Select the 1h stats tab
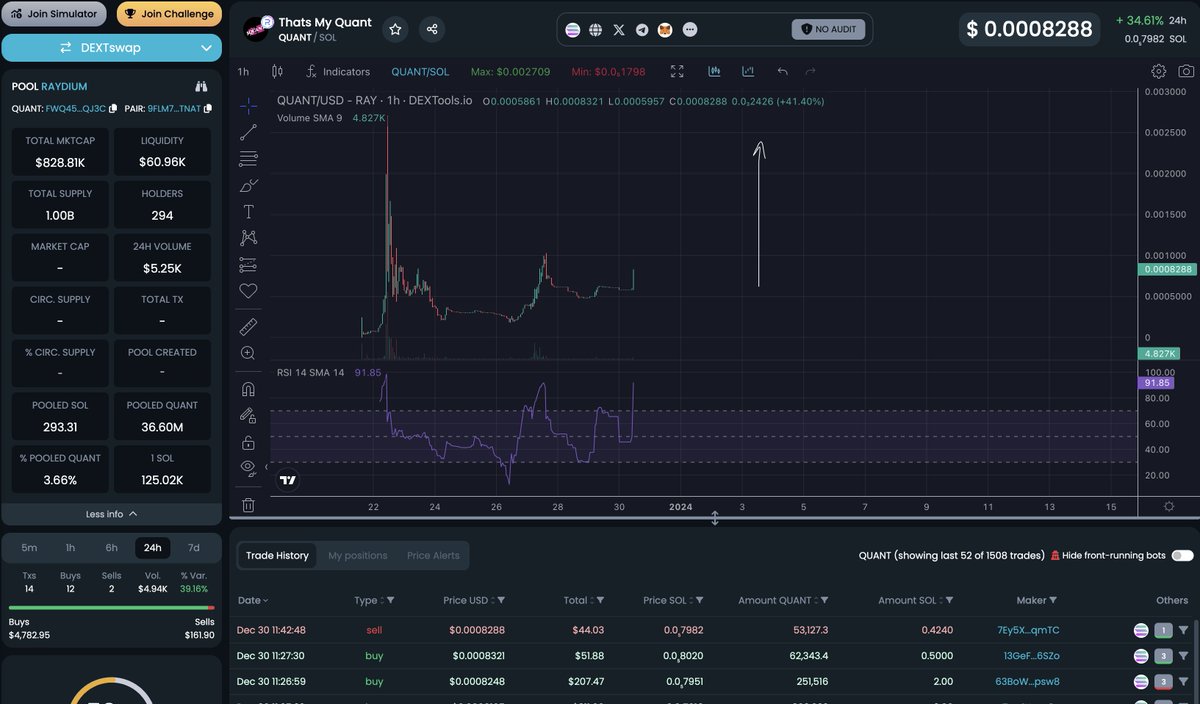This screenshot has width=1200, height=704. pyautogui.click(x=70, y=548)
